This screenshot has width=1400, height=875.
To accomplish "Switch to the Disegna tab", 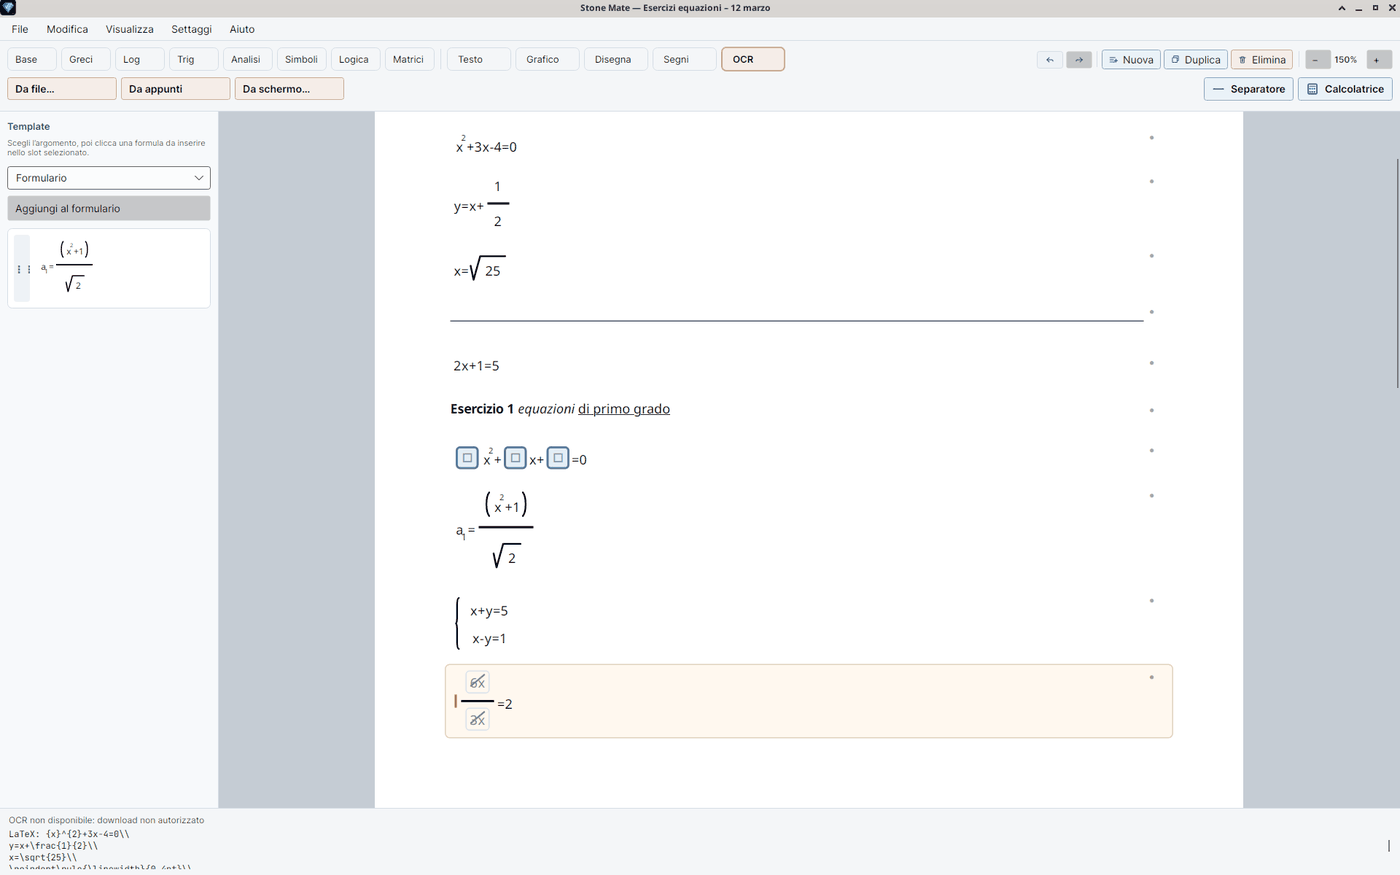I will [615, 59].
